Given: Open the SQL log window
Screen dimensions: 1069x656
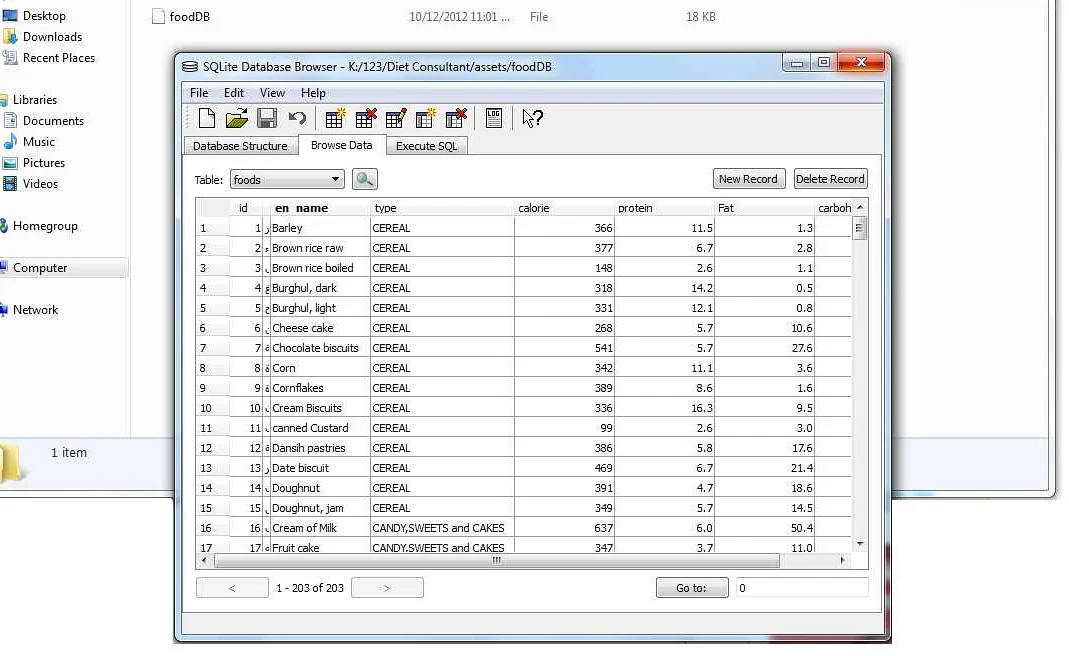Looking at the screenshot, I should [494, 118].
